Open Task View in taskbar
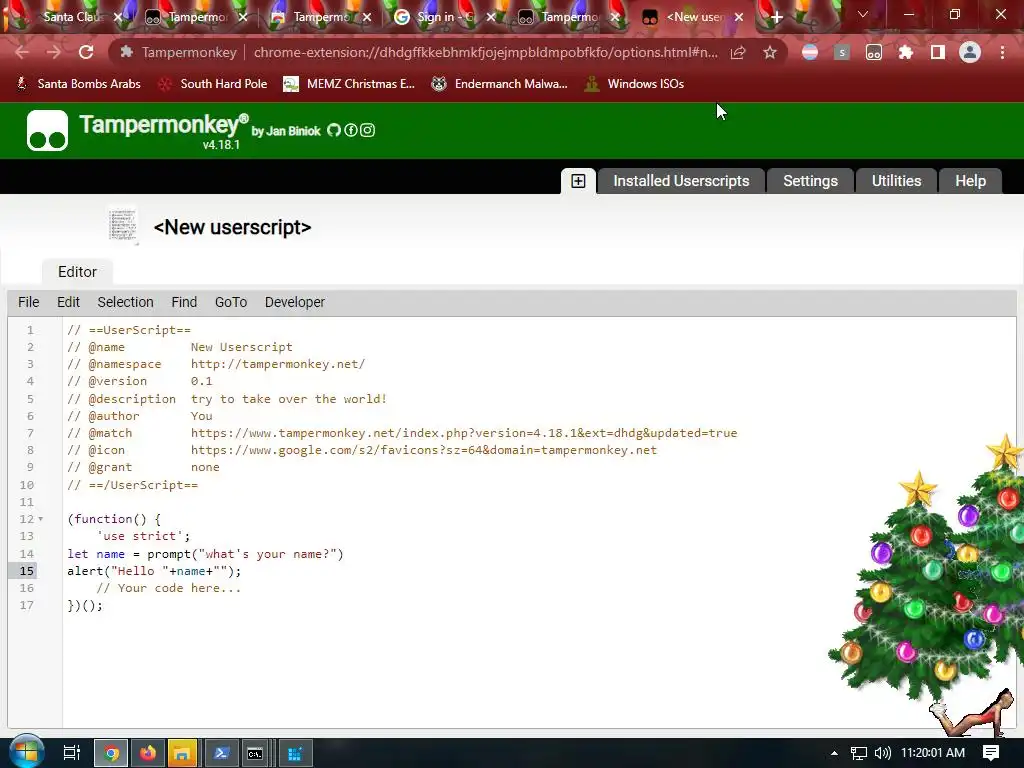 pyautogui.click(x=71, y=753)
